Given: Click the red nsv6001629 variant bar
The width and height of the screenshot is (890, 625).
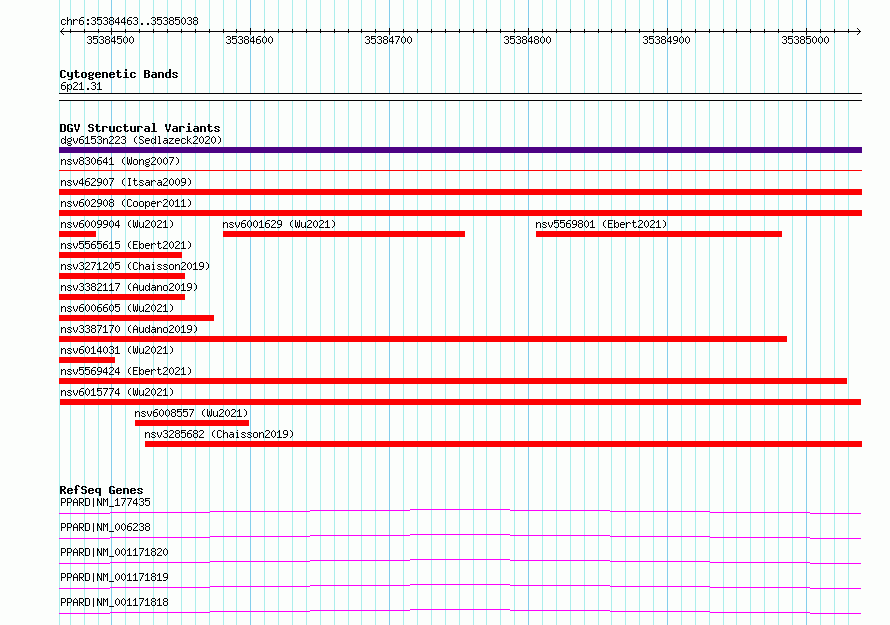Looking at the screenshot, I should [x=344, y=234].
